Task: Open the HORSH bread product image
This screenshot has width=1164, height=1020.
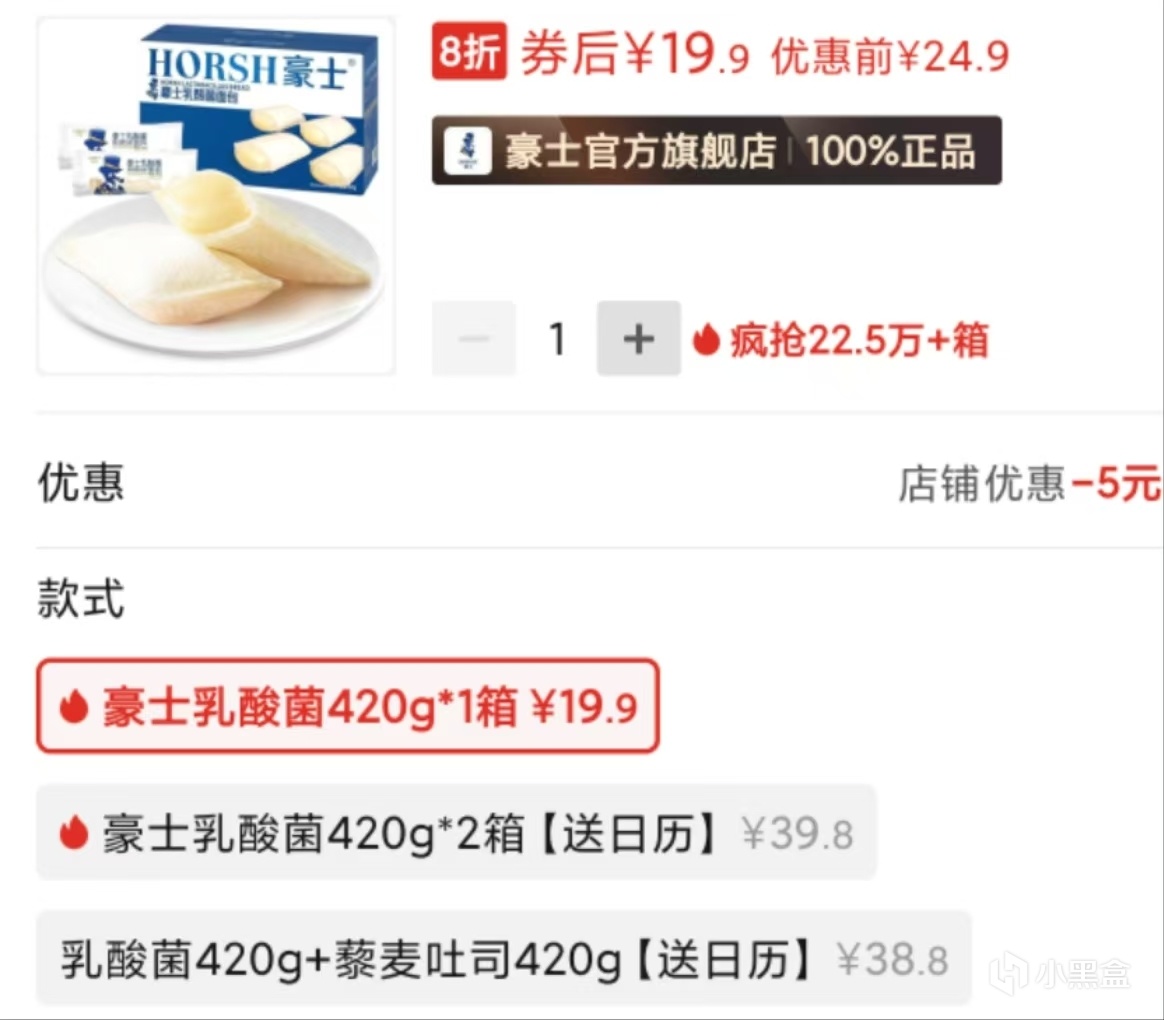Action: coord(215,196)
